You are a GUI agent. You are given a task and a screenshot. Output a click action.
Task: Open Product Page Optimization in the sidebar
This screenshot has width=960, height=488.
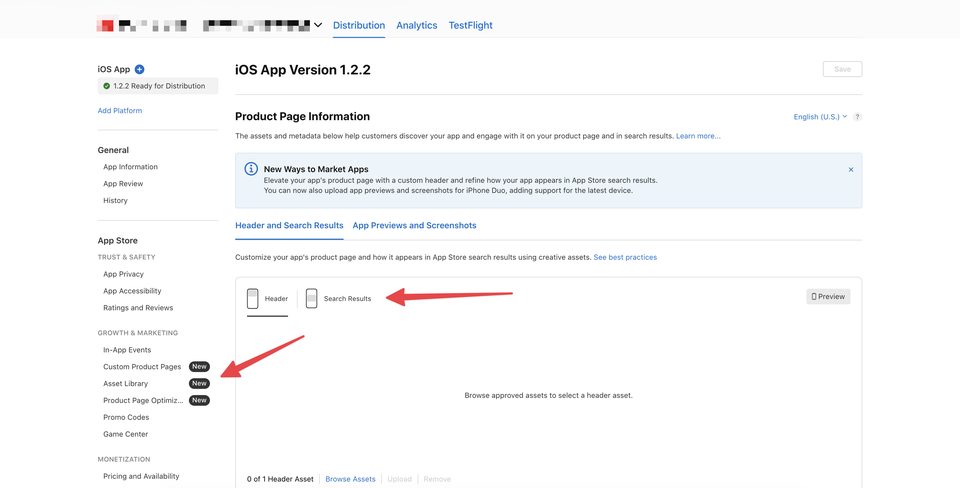143,400
